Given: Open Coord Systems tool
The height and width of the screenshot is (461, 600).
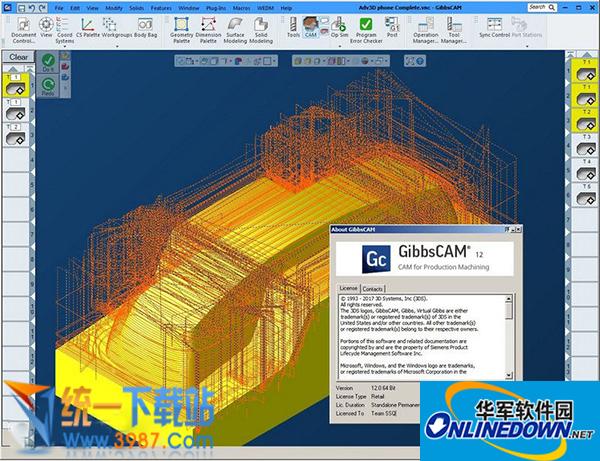Looking at the screenshot, I should point(64,30).
